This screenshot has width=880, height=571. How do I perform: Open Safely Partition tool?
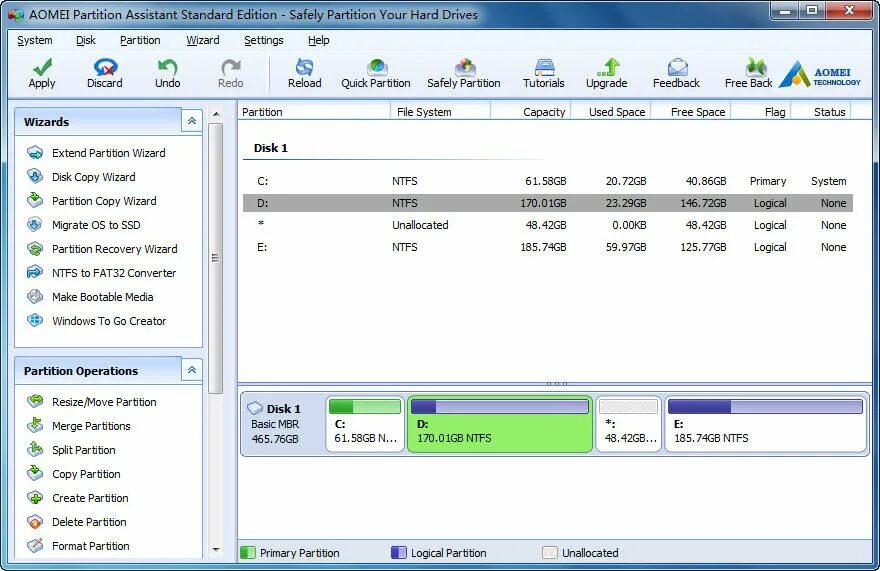point(464,74)
